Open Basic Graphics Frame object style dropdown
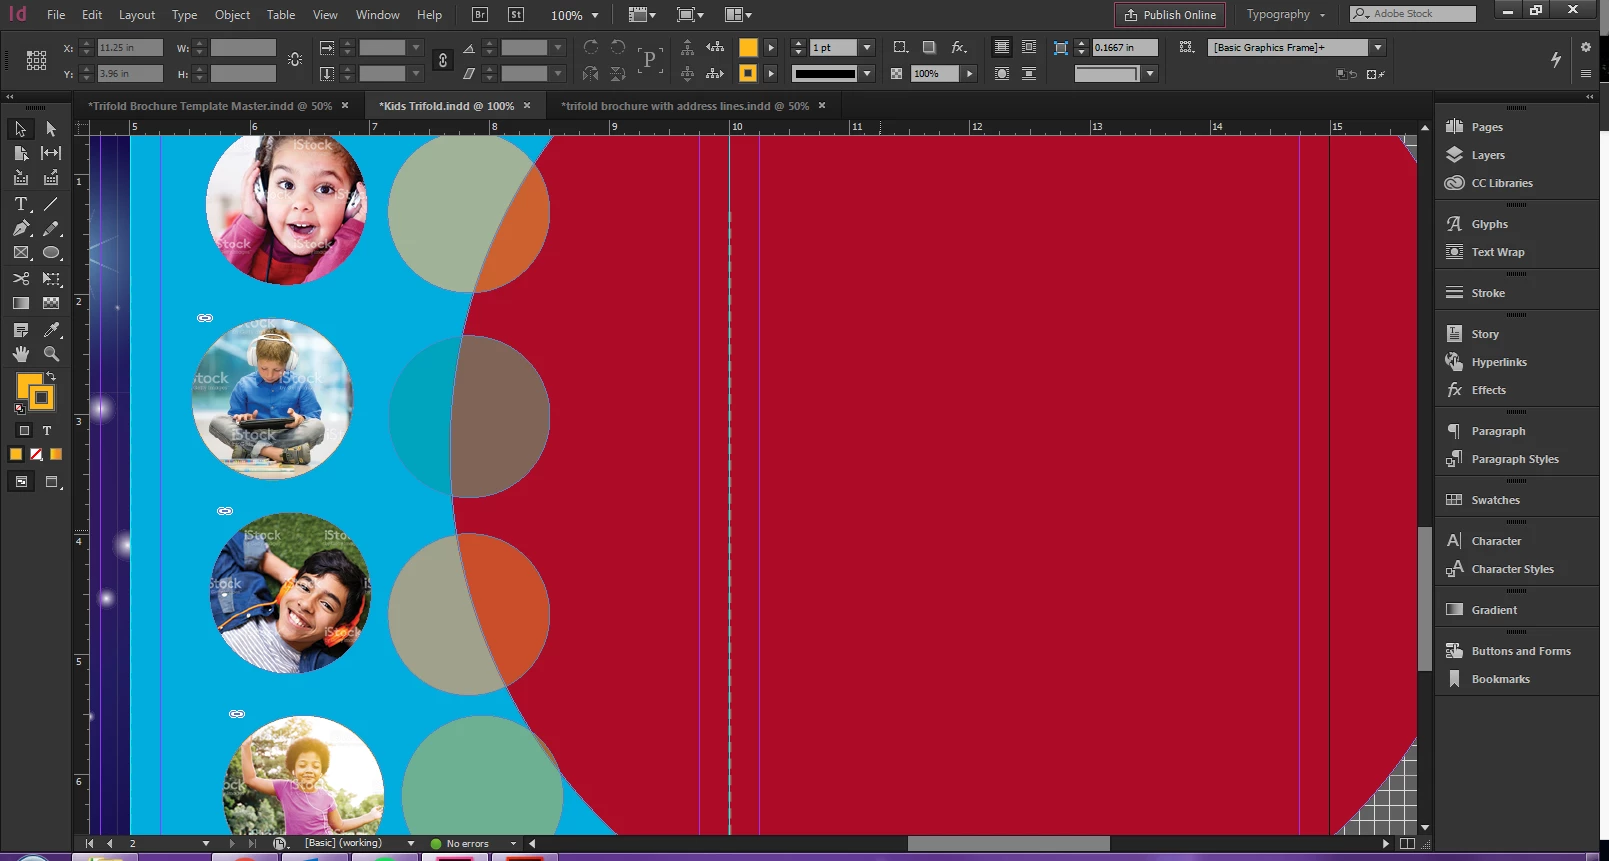The image size is (1609, 861). 1378,47
